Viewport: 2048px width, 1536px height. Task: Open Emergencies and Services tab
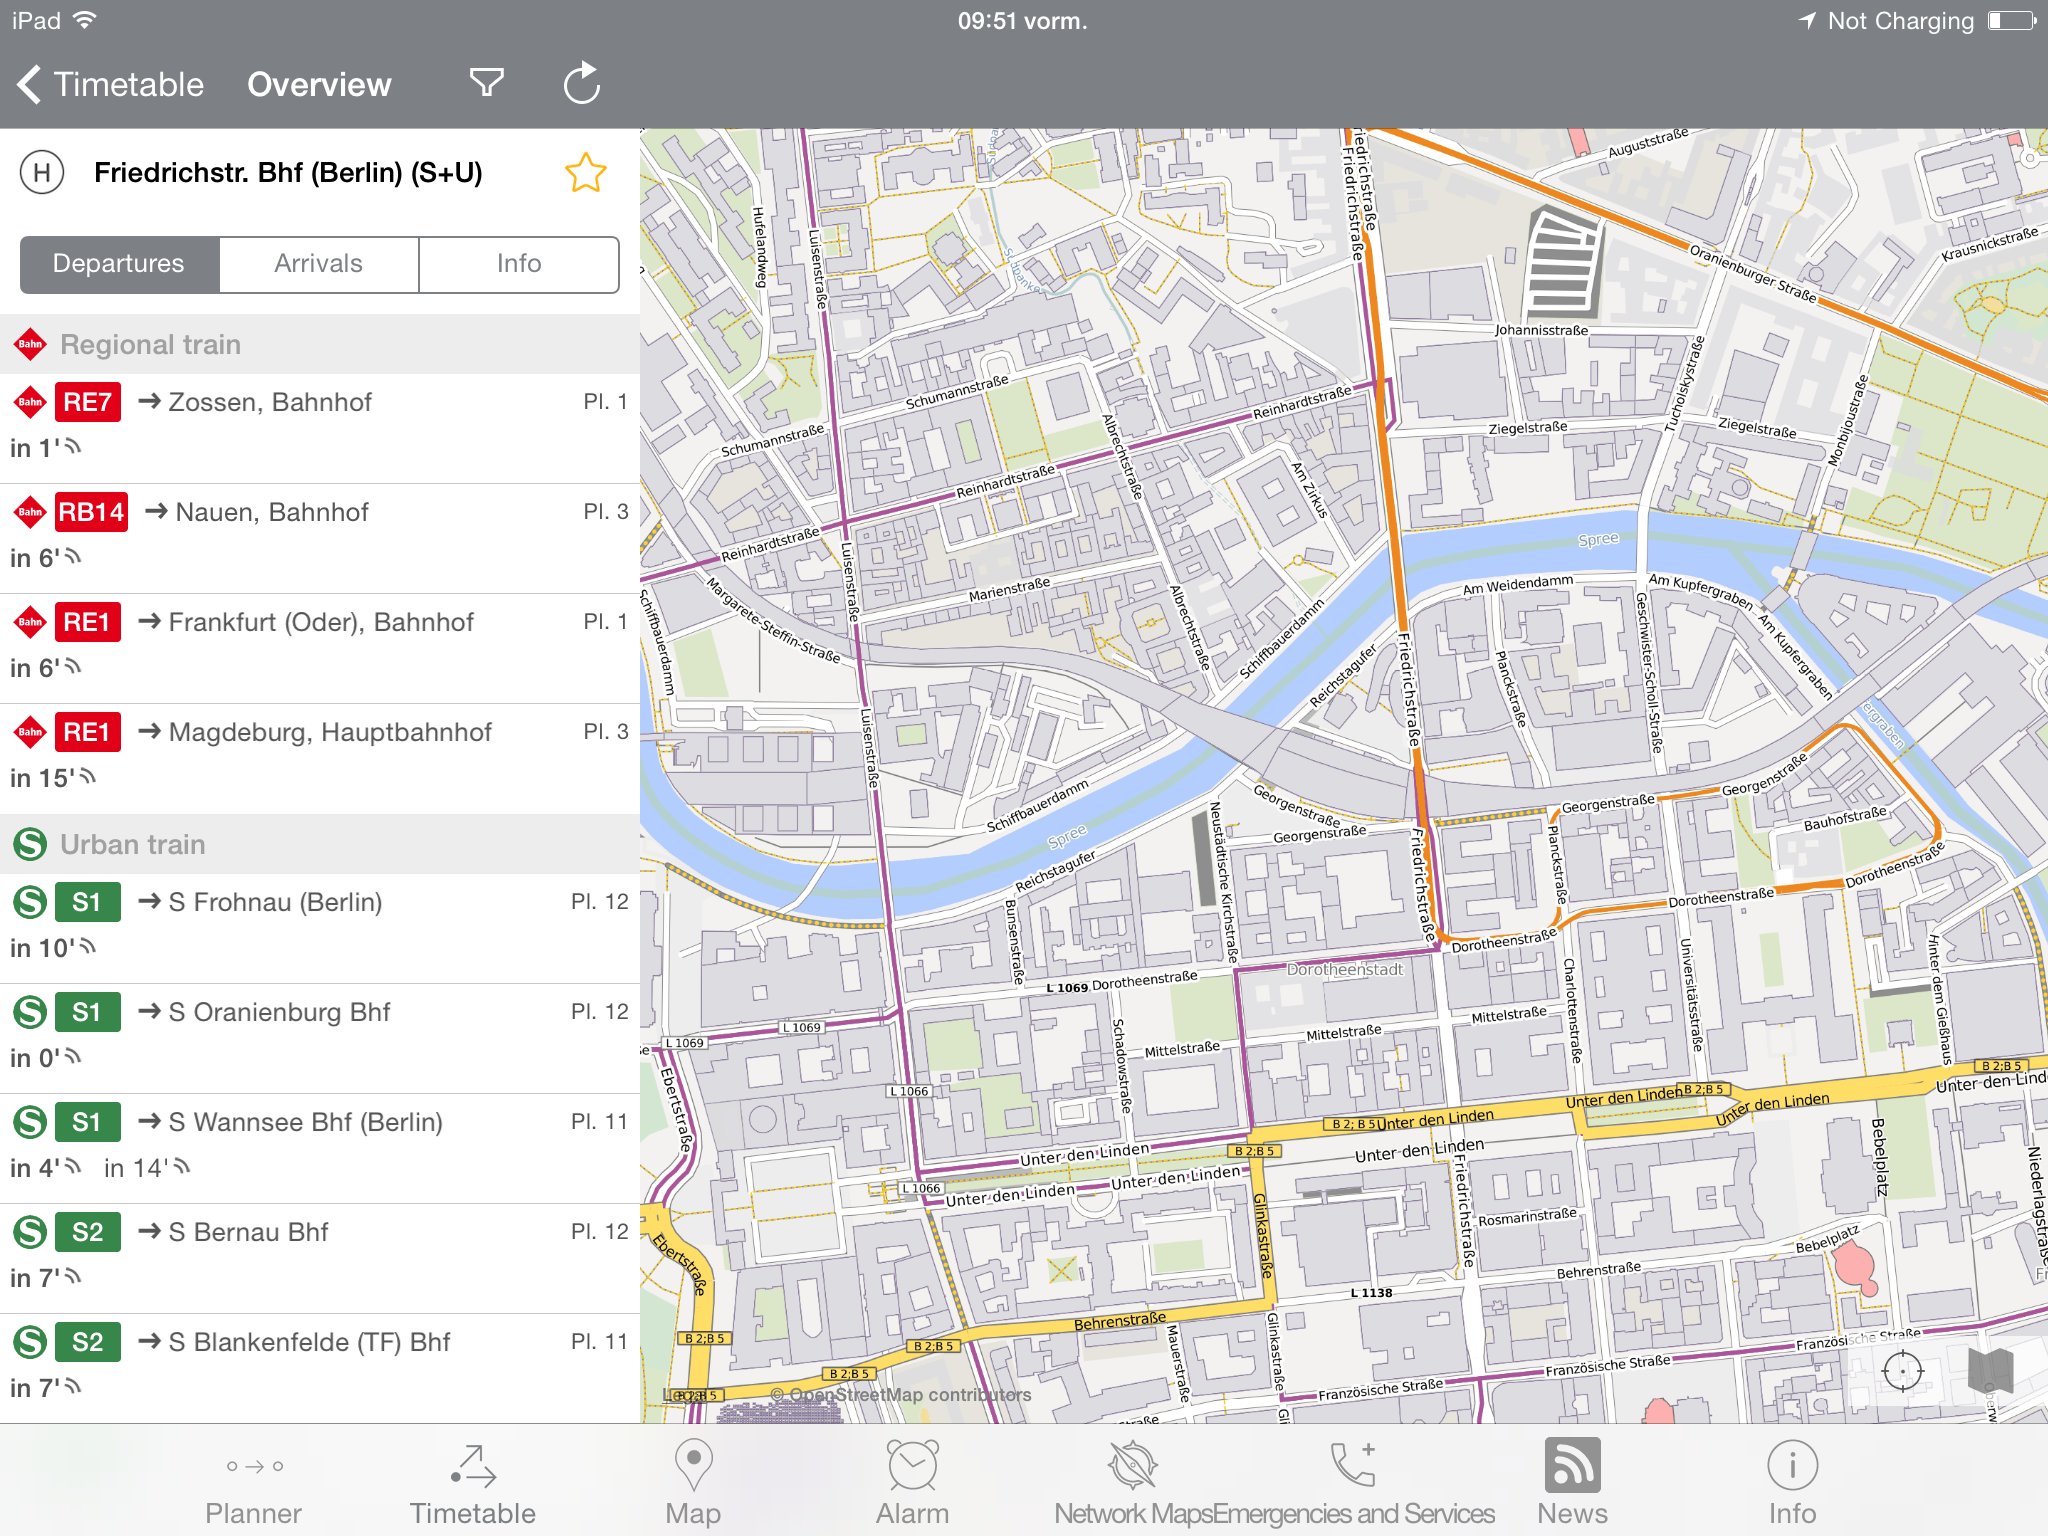[x=1354, y=1484]
